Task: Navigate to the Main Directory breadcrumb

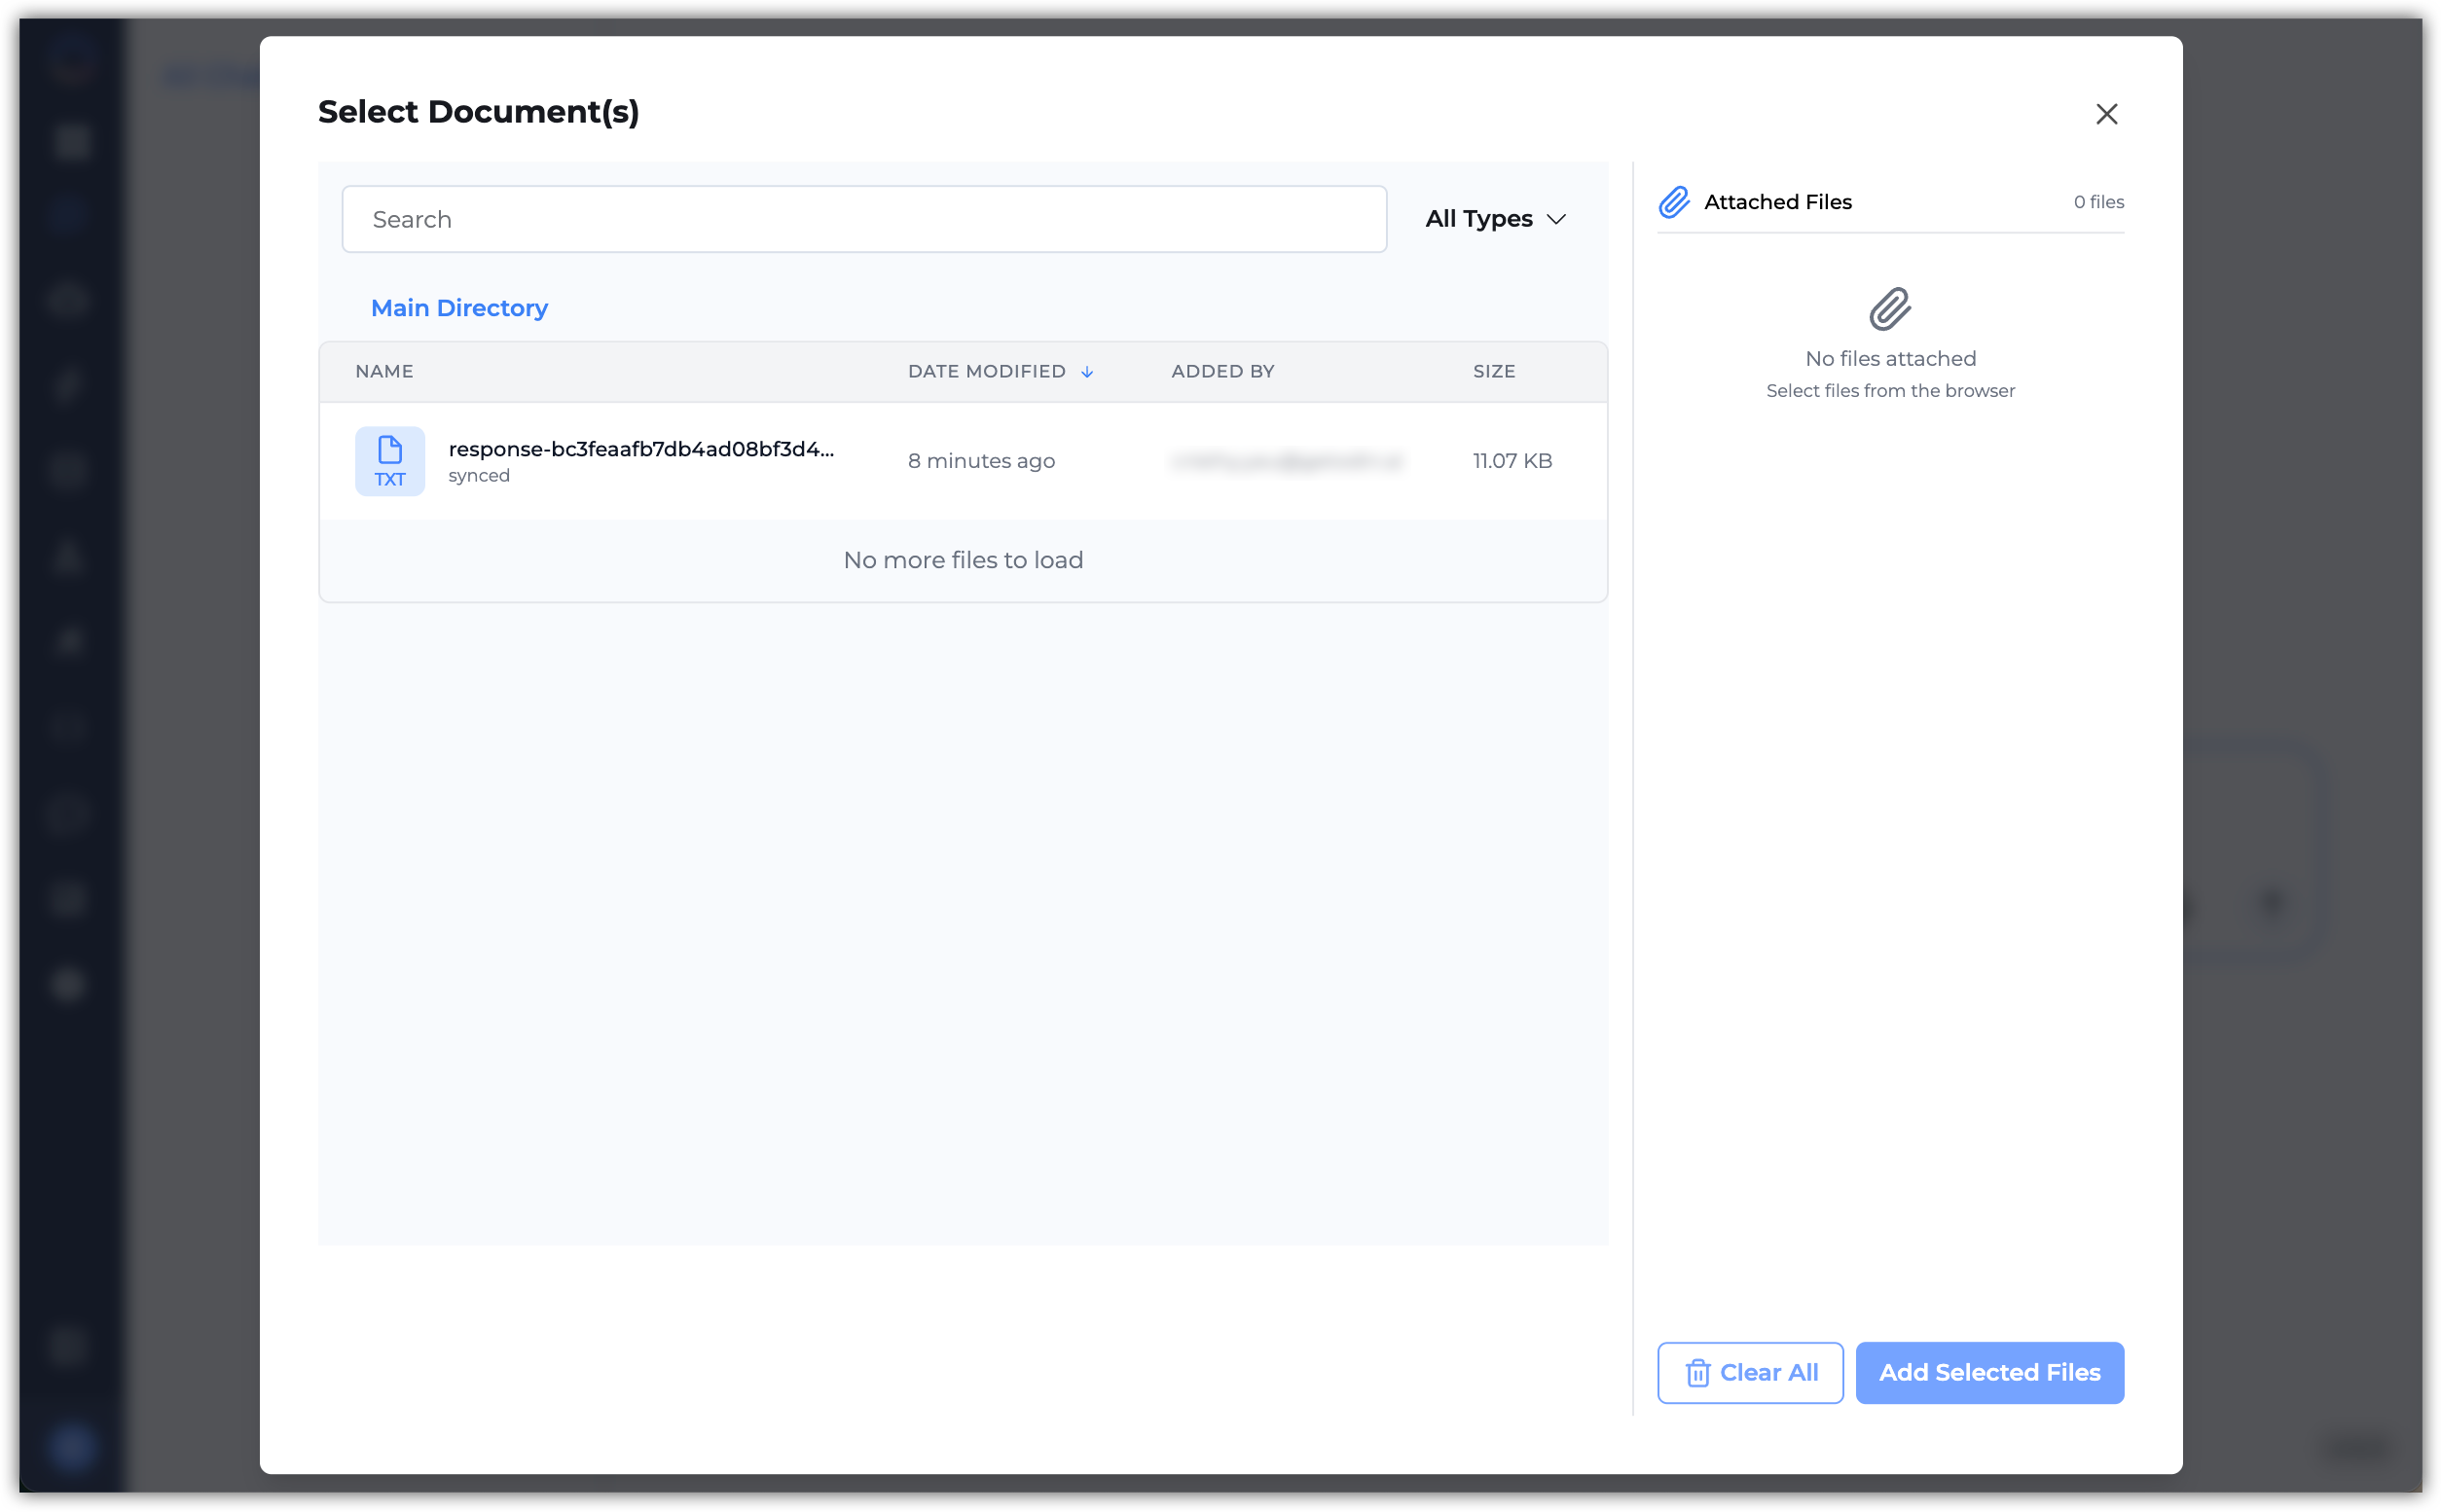Action: click(x=459, y=307)
